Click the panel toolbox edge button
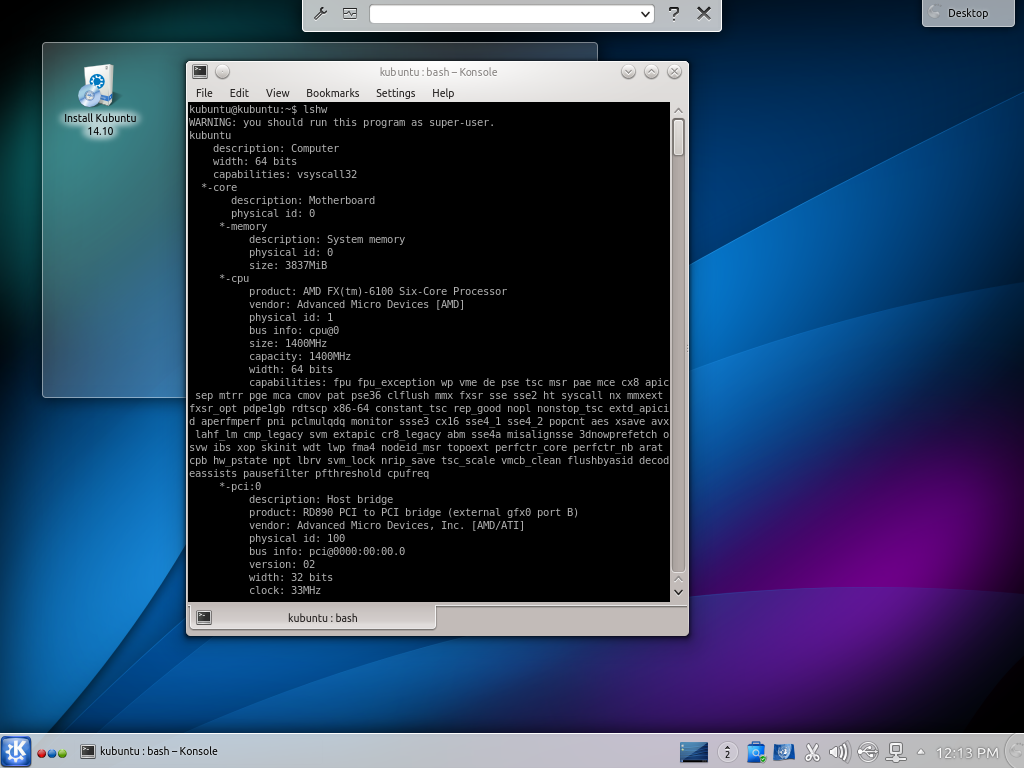 (1016, 751)
